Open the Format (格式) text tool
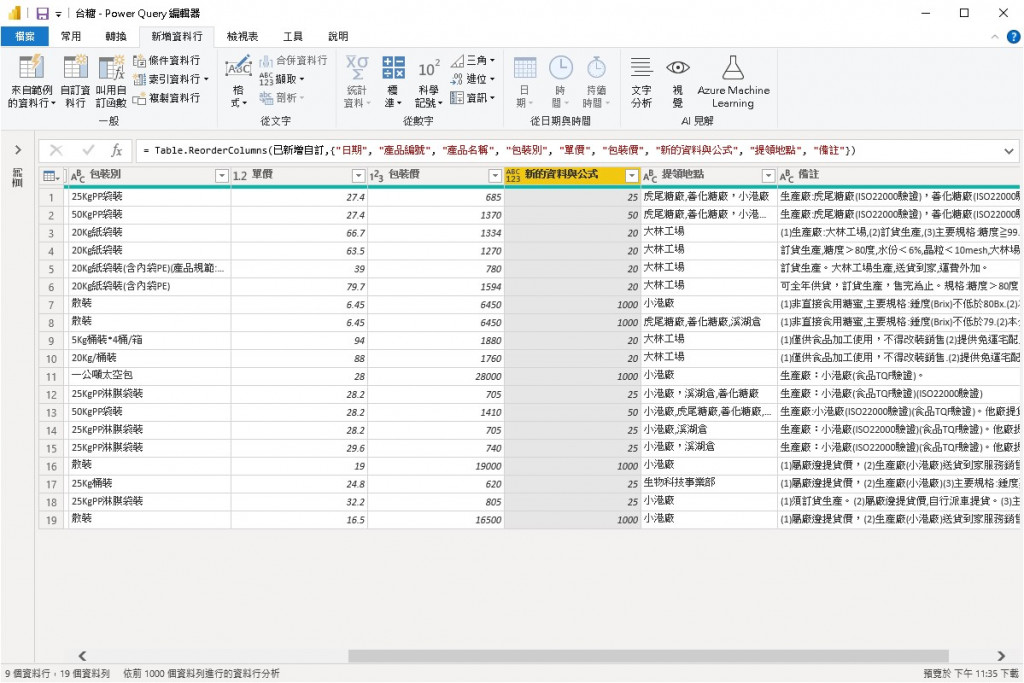 click(x=238, y=82)
